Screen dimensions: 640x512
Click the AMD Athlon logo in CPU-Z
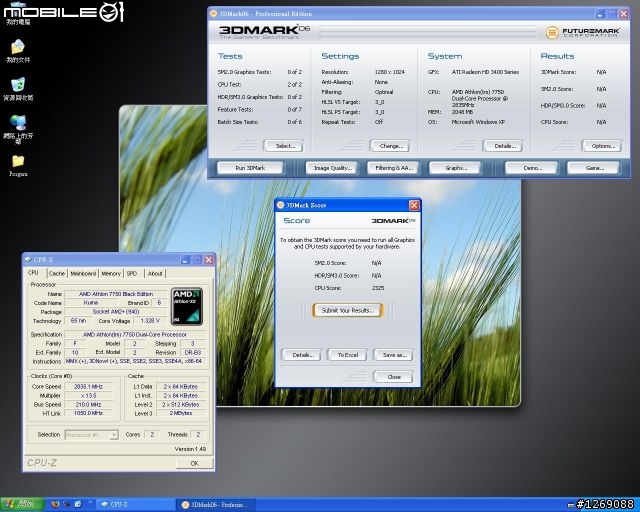(x=187, y=306)
